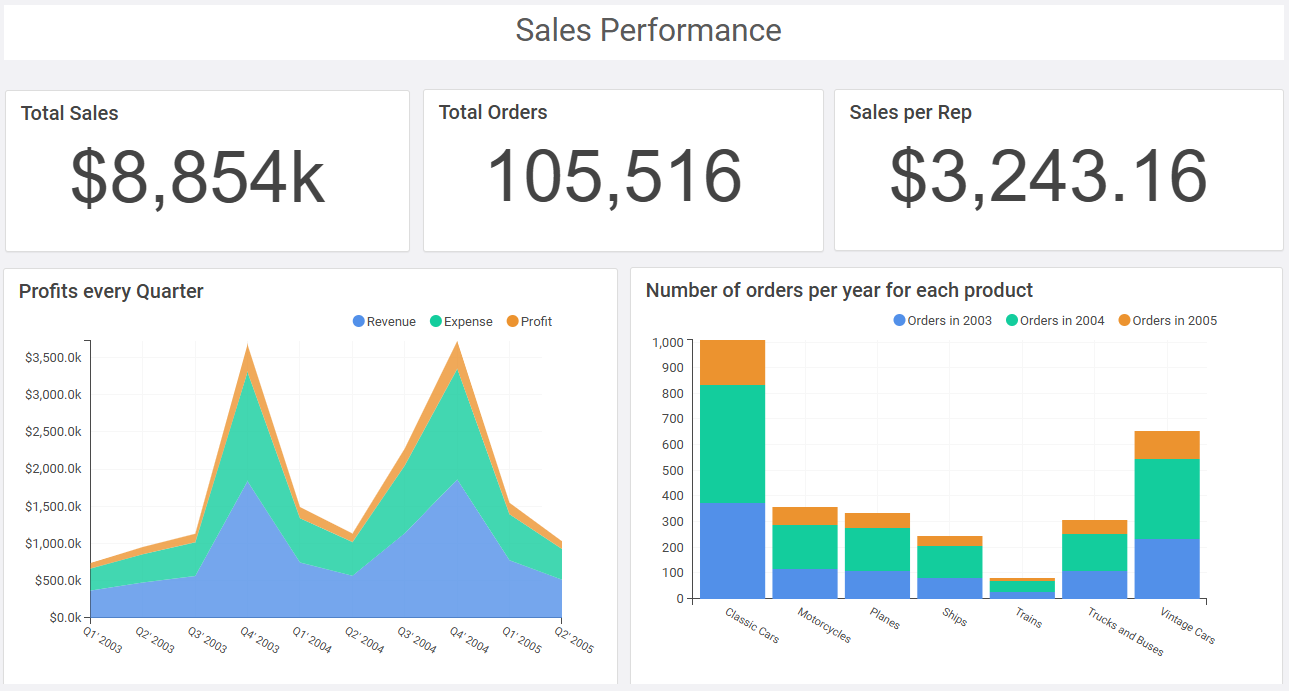This screenshot has width=1289, height=691.
Task: Click the Total Sales card heading
Action: [70, 114]
